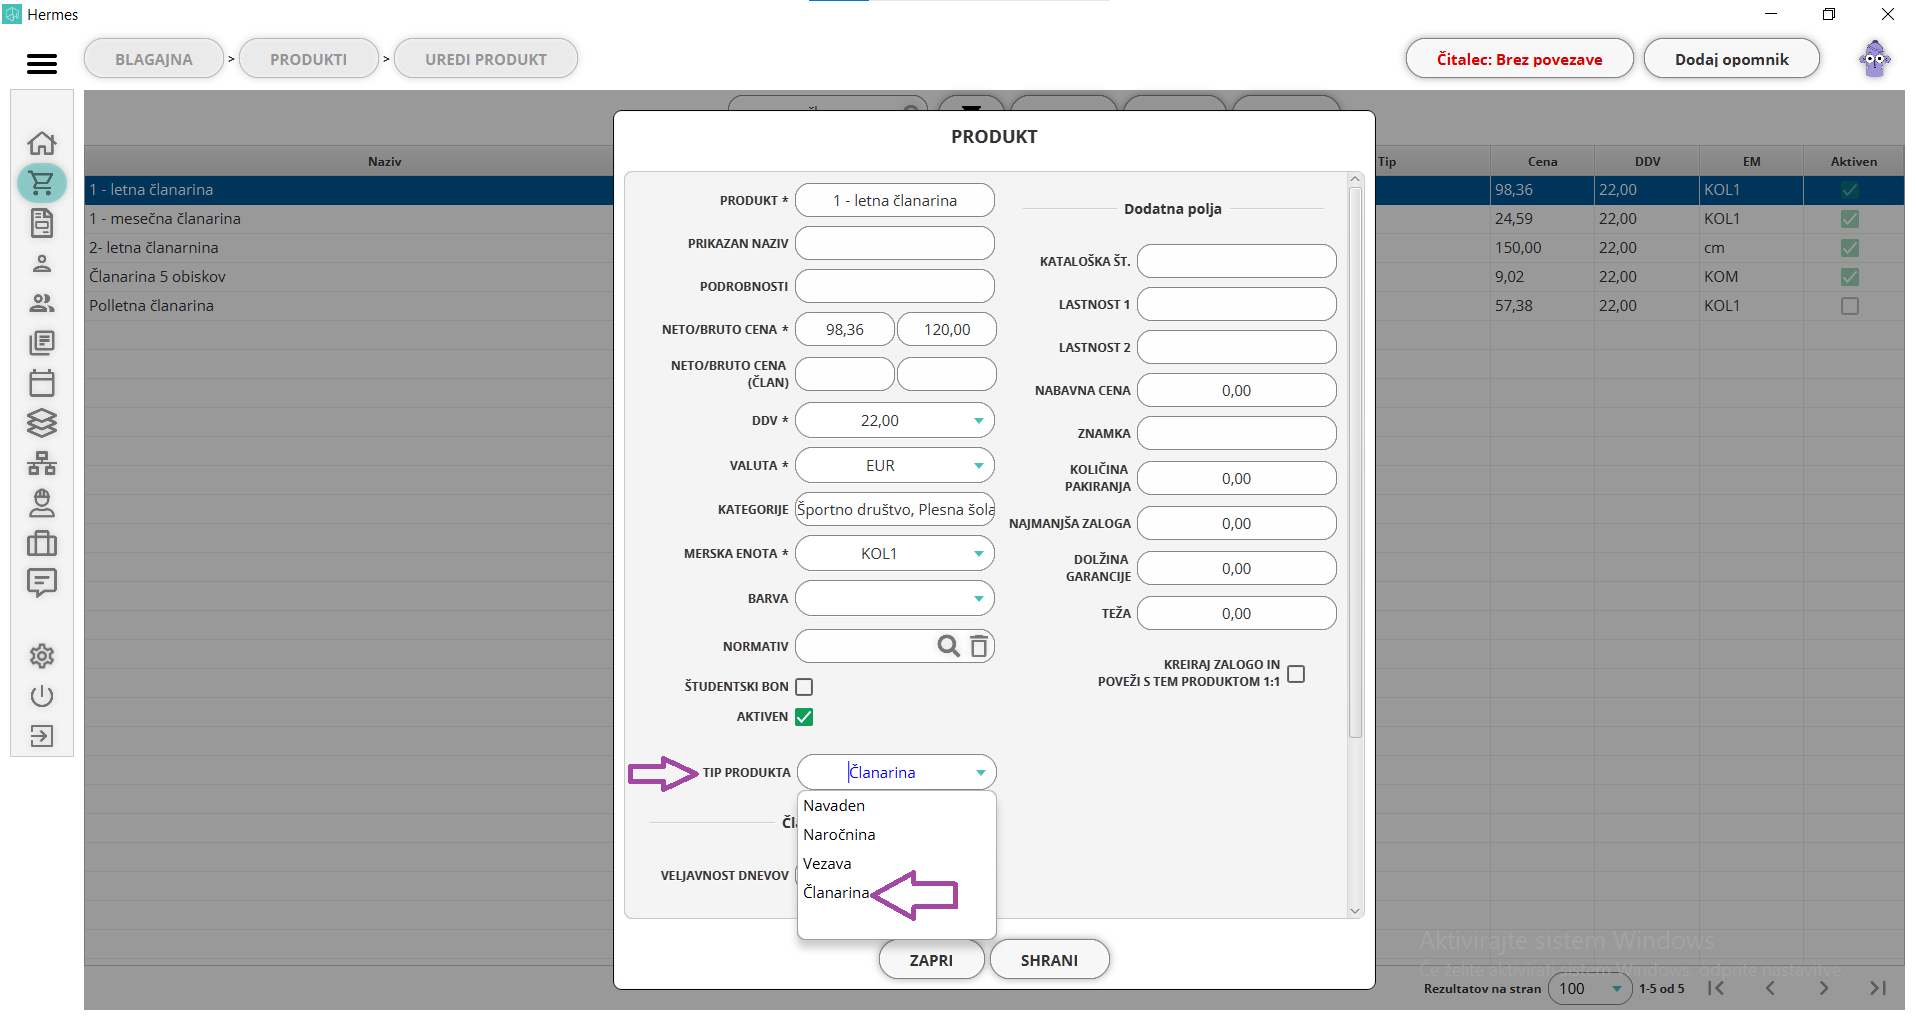
Task: Click Zapri to close dialog
Action: pos(931,960)
